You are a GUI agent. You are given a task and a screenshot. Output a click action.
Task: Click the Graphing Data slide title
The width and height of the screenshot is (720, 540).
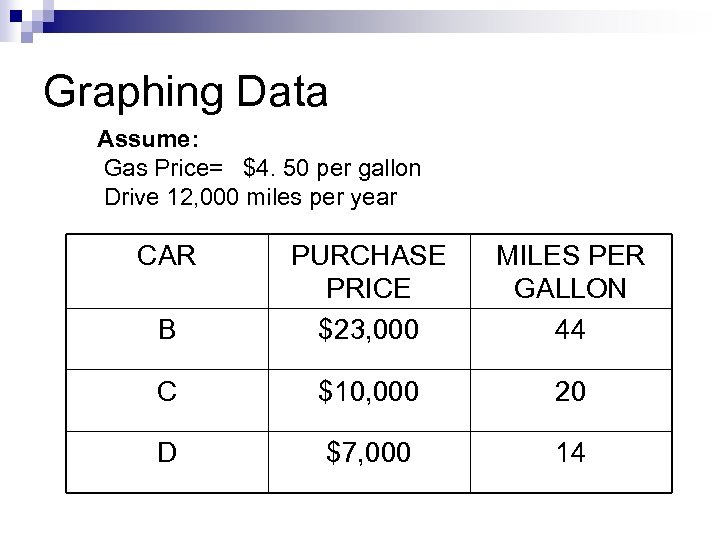coord(186,92)
